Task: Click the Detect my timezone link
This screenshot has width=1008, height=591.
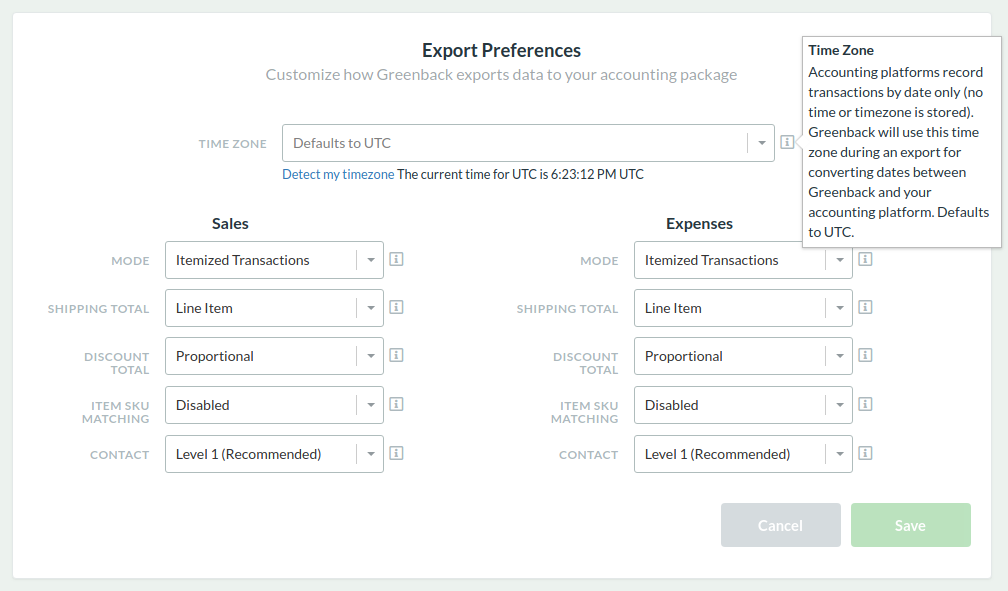Action: [338, 174]
